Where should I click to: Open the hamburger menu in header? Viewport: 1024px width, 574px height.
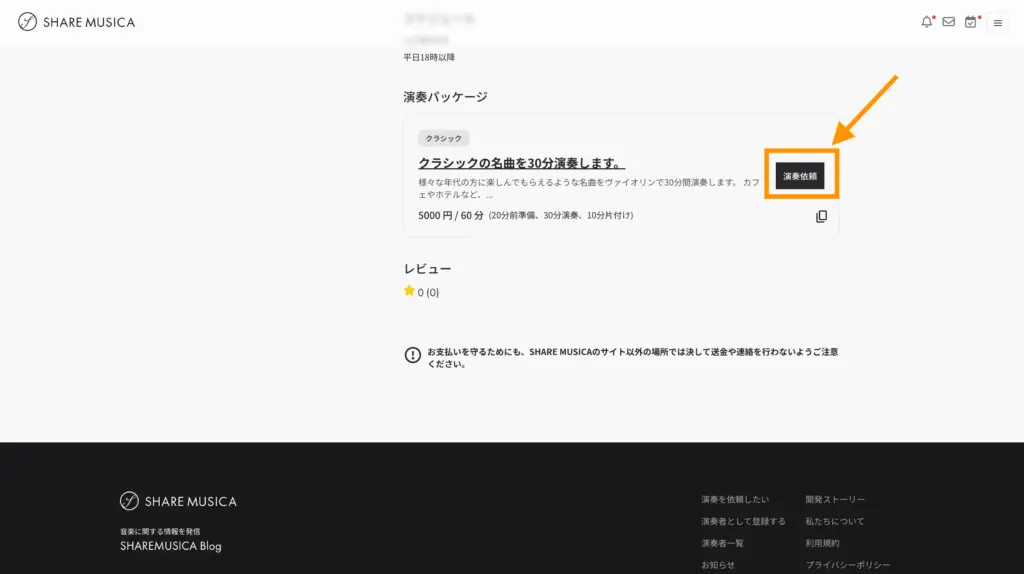(997, 23)
